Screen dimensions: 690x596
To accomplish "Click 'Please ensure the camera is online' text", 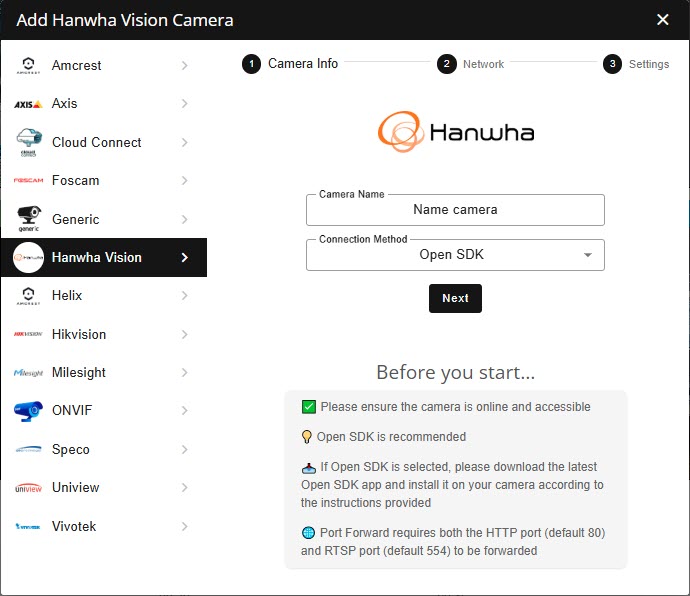I will [x=455, y=407].
